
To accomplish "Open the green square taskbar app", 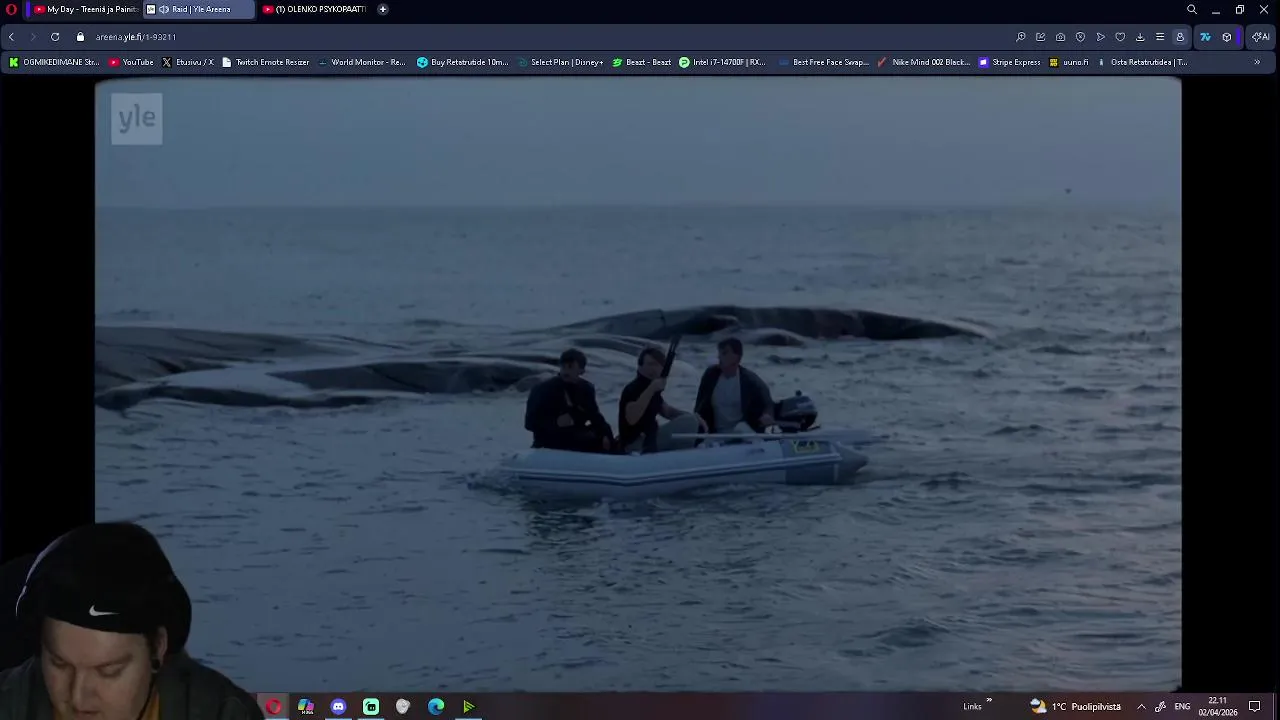I will click(x=371, y=707).
